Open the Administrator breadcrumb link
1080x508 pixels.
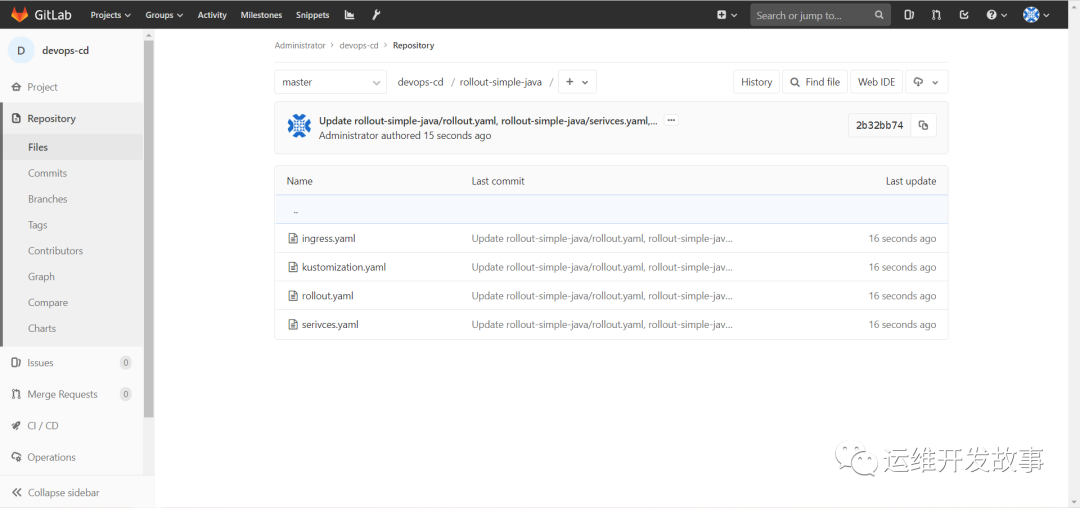[300, 45]
